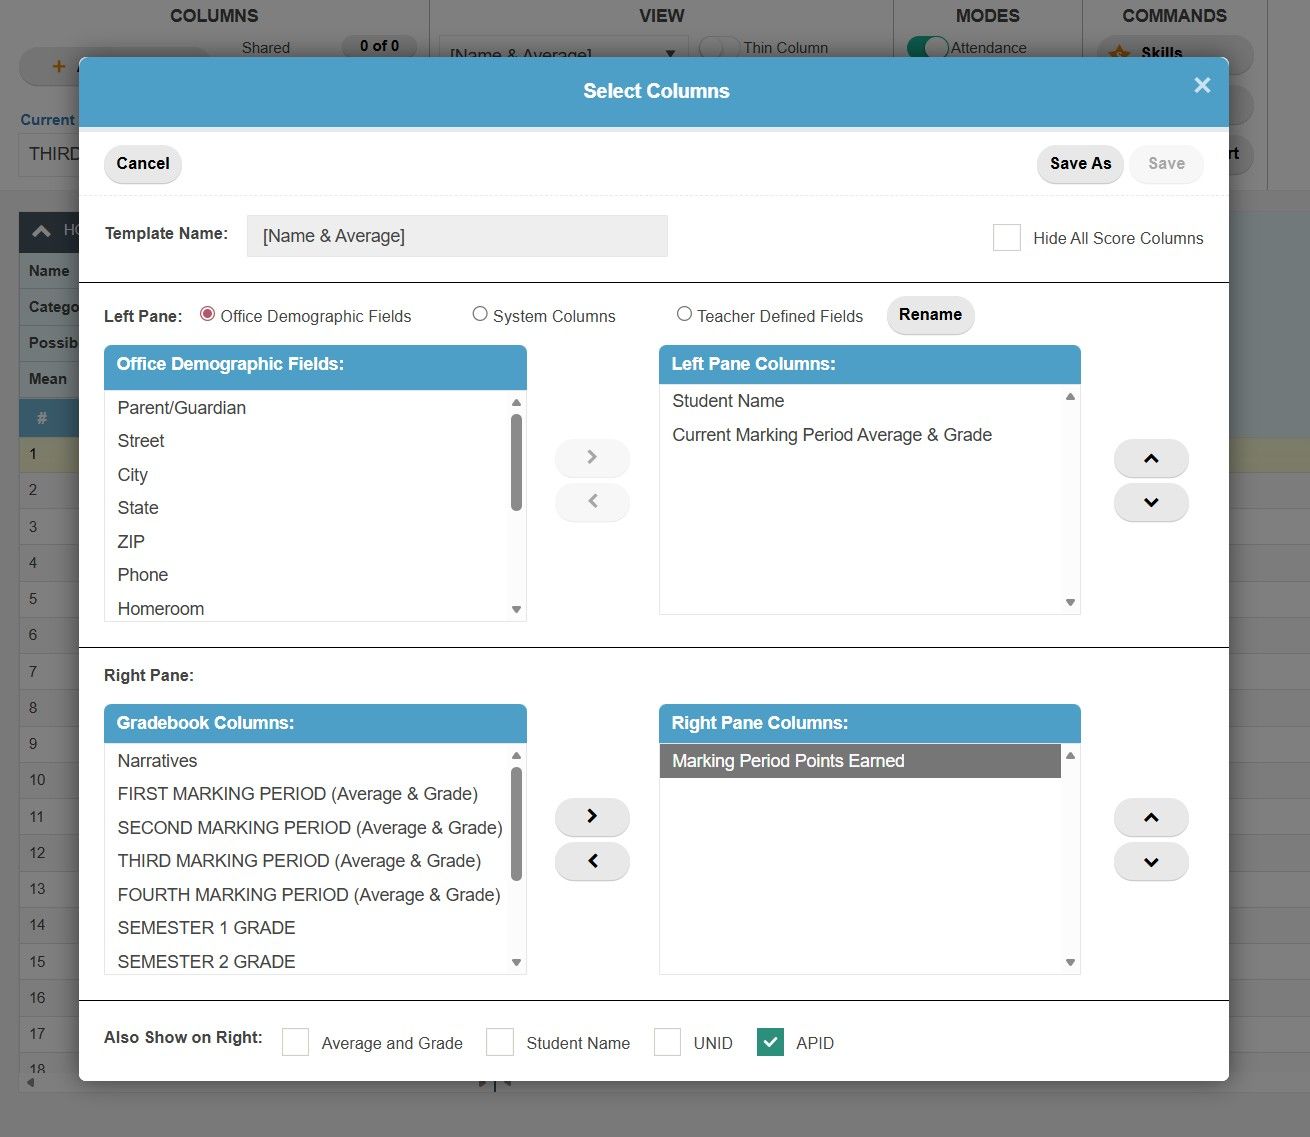Image resolution: width=1310 pixels, height=1137 pixels.
Task: Enable Hide All Score Columns
Action: tap(1006, 237)
